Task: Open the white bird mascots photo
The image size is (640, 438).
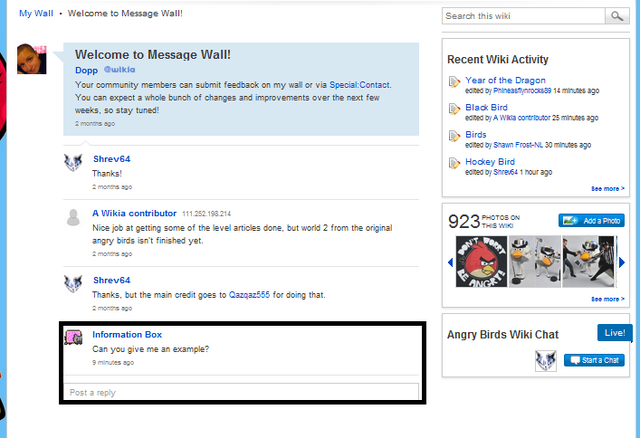Action: point(535,261)
